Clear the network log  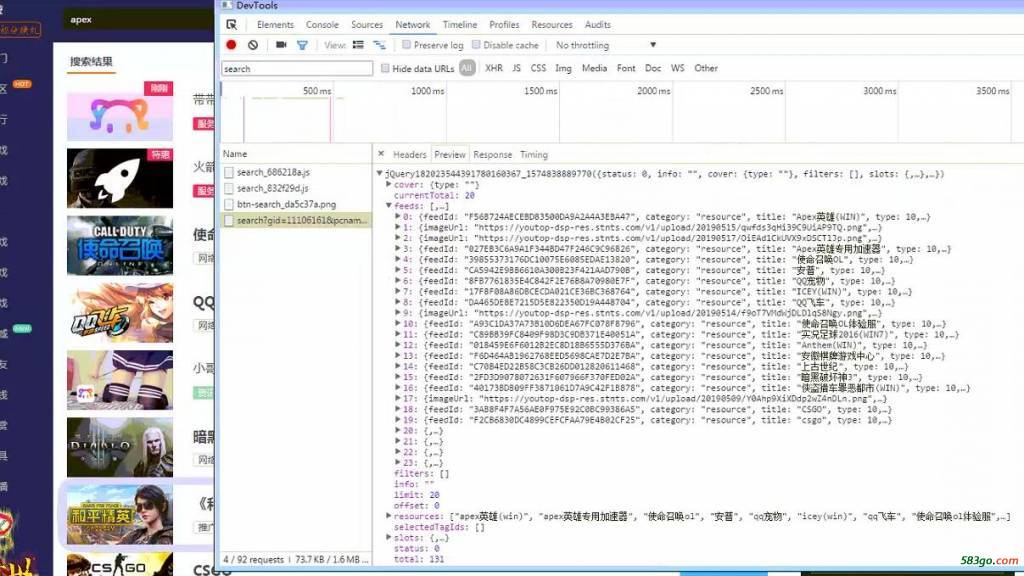(253, 45)
